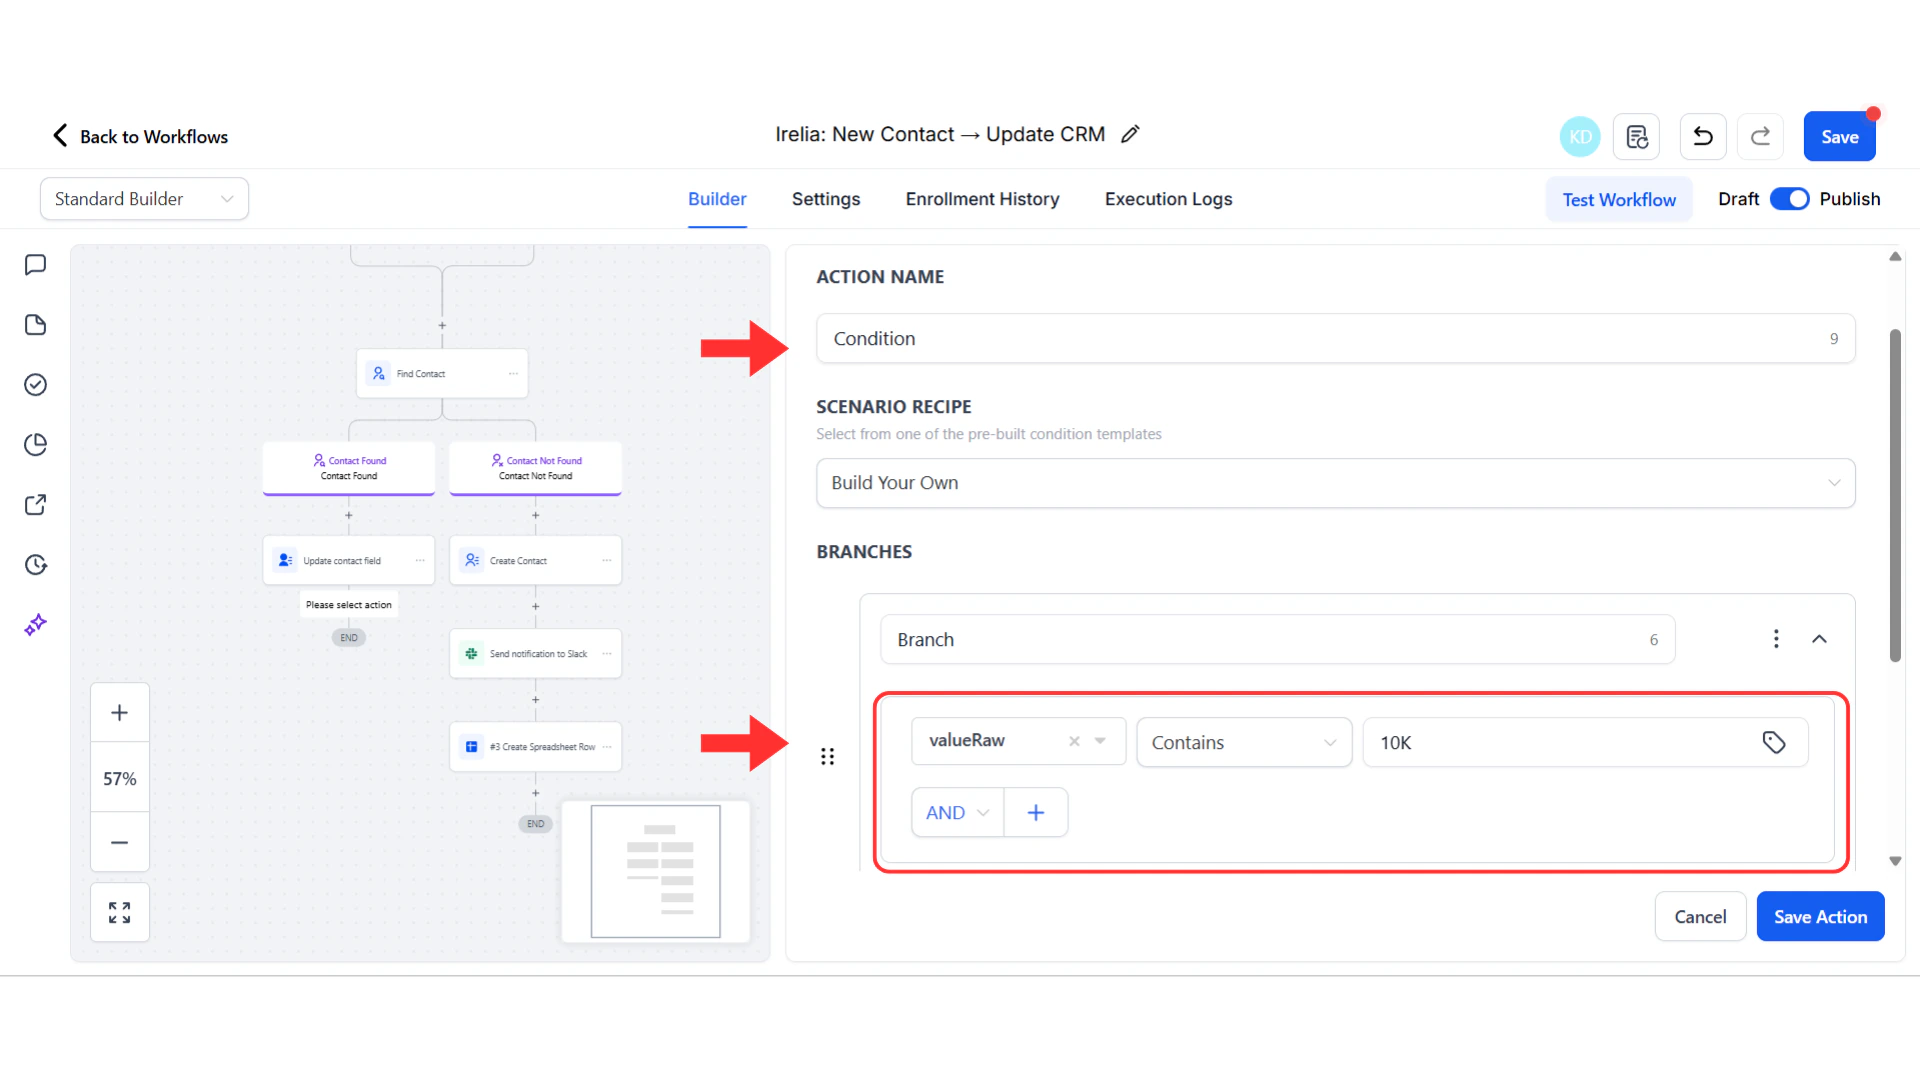Open the pie chart analytics icon

pyautogui.click(x=36, y=444)
